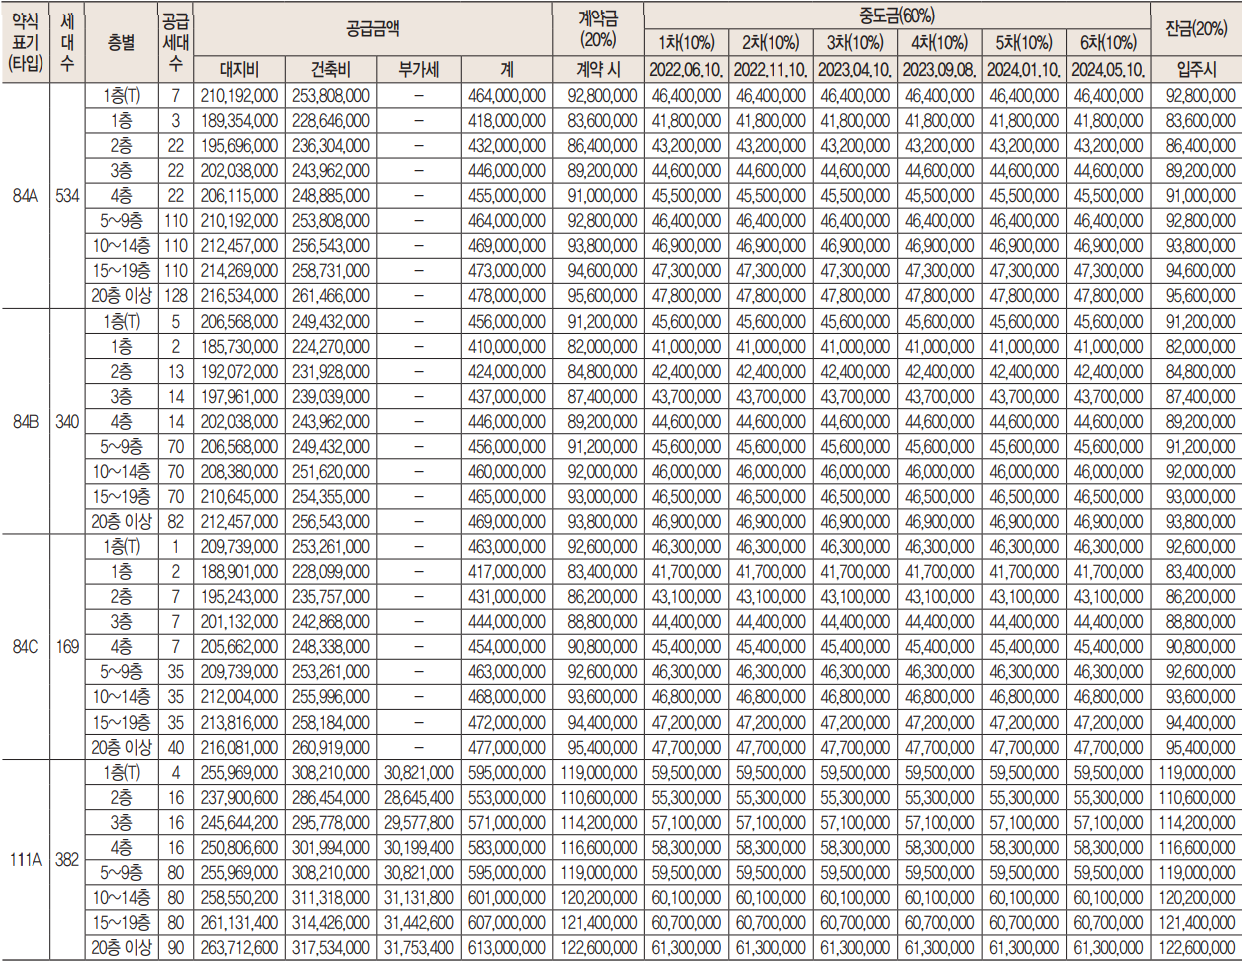The image size is (1242, 962).
Task: Click the 111A type cell
Action: click(25, 860)
